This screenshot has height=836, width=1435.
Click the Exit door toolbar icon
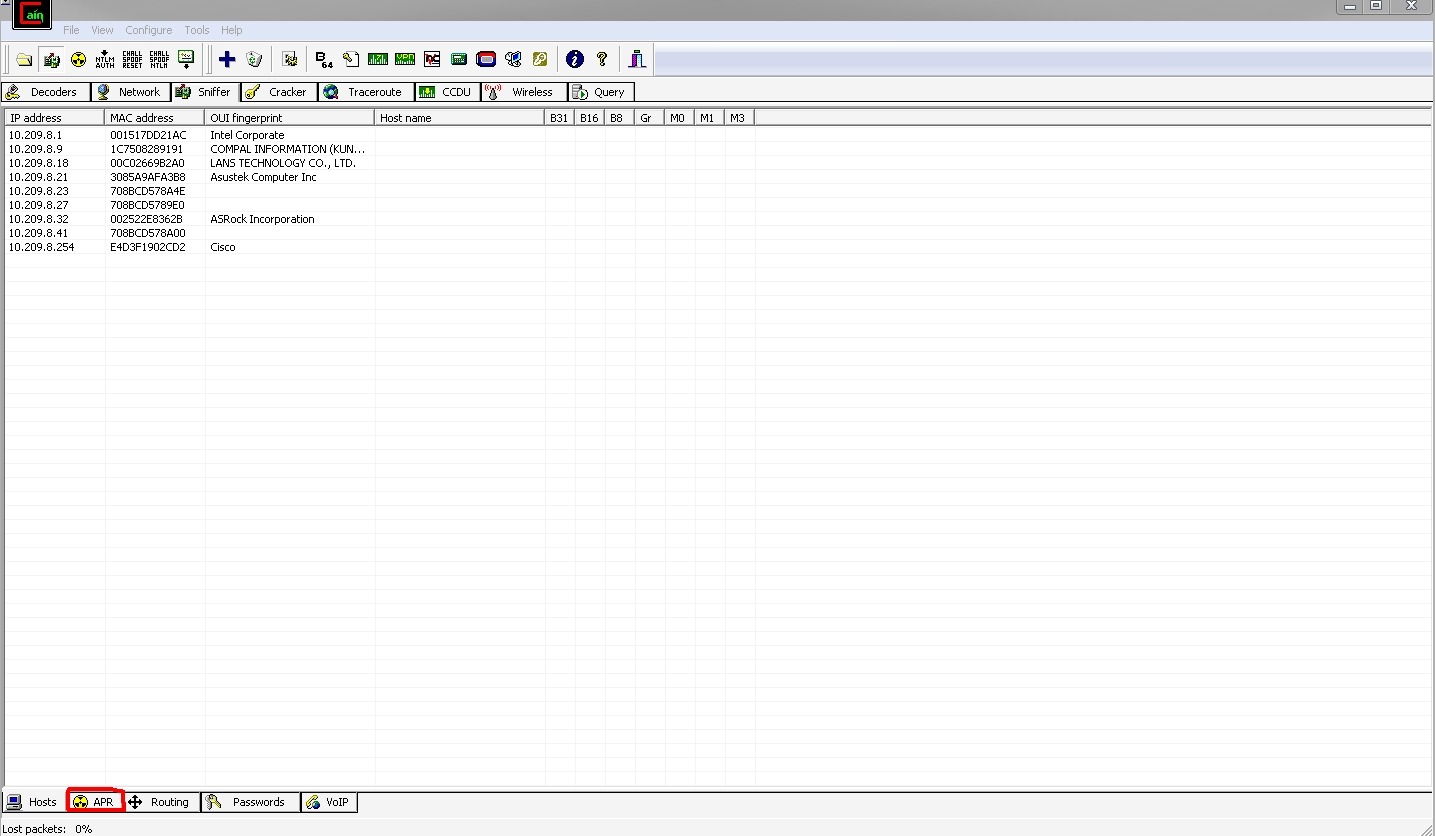click(x=637, y=60)
